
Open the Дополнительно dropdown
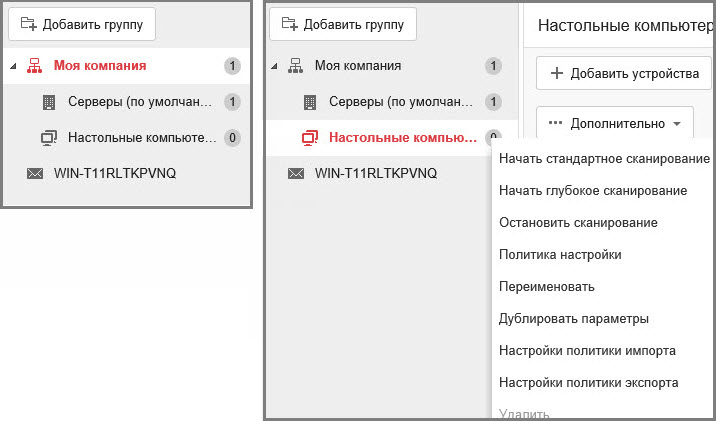[615, 124]
